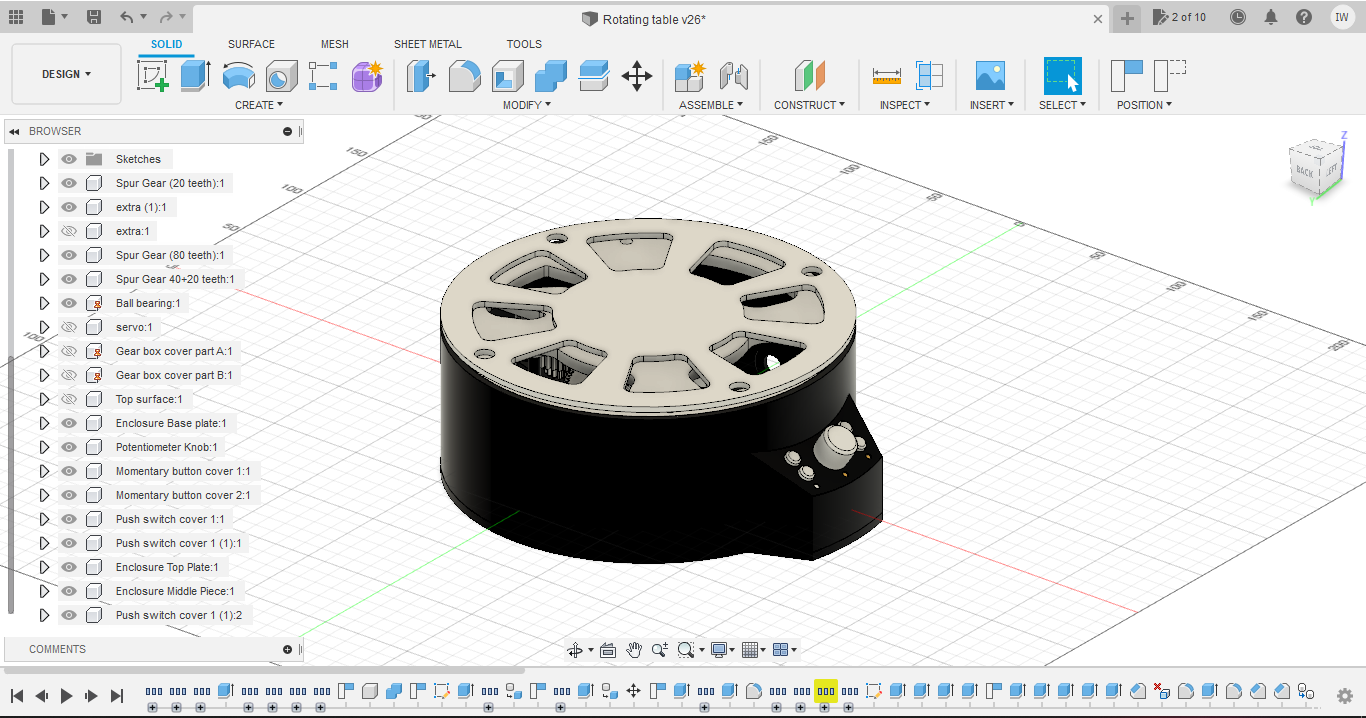This screenshot has width=1366, height=718.
Task: Open the MODIFY dropdown menu
Action: click(526, 105)
